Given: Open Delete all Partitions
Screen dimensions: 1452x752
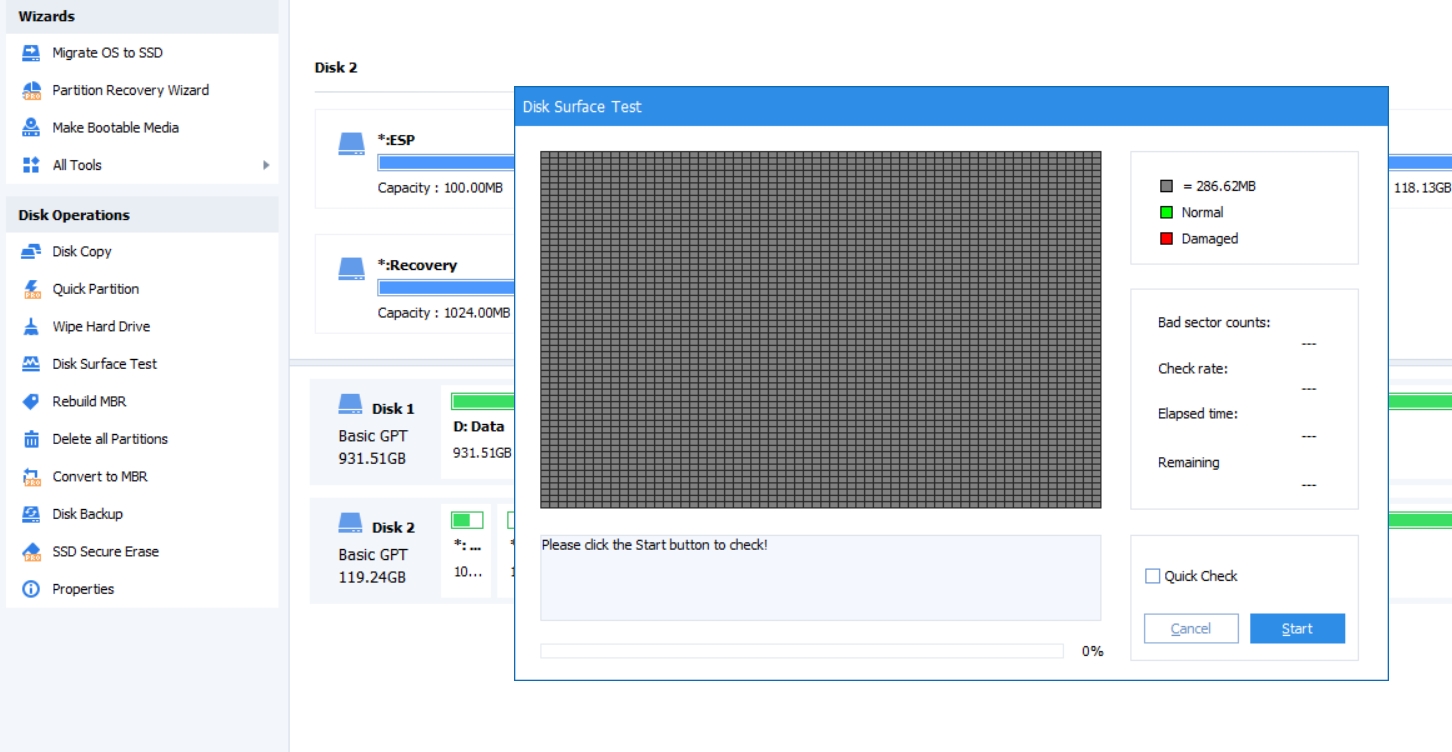Looking at the screenshot, I should [111, 438].
